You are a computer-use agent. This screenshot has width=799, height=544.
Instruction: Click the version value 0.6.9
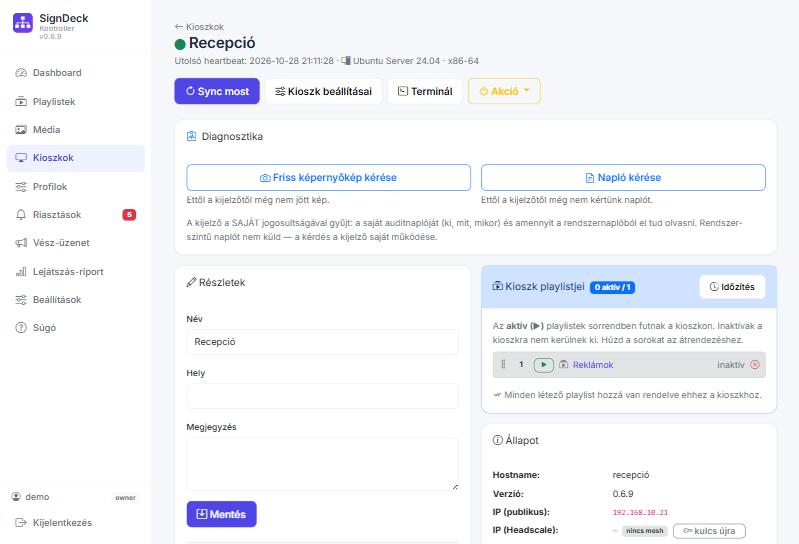pos(623,494)
